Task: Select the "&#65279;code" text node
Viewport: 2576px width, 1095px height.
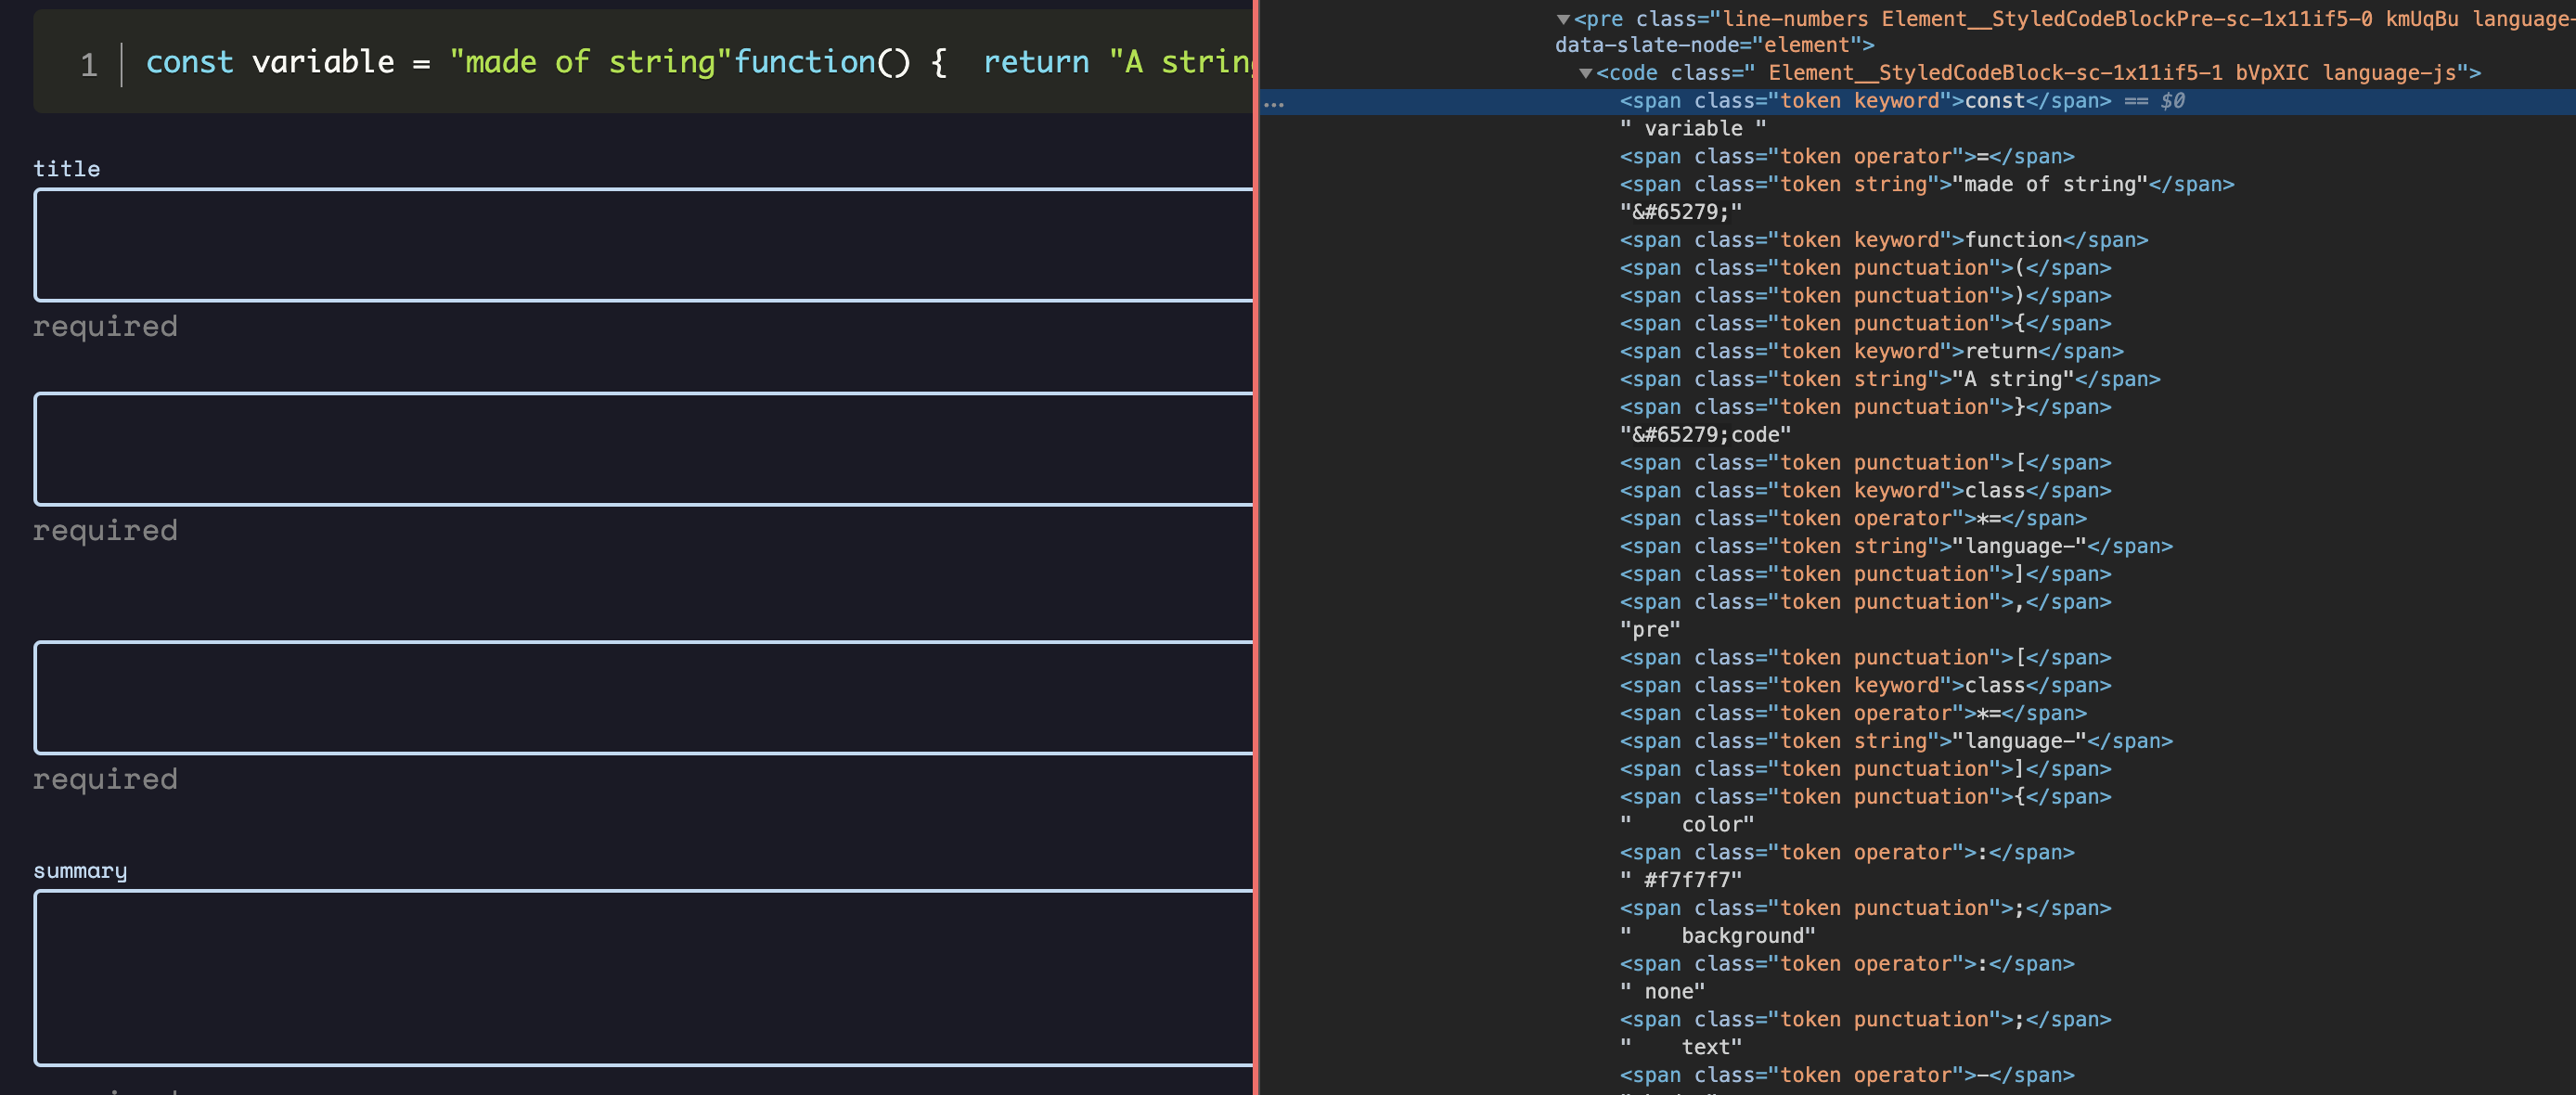Action: click(1704, 435)
